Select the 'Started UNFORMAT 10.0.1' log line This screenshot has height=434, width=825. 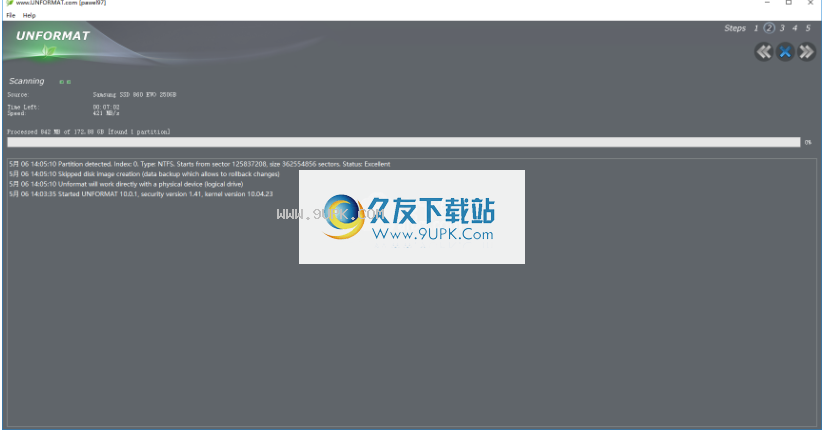coord(141,194)
